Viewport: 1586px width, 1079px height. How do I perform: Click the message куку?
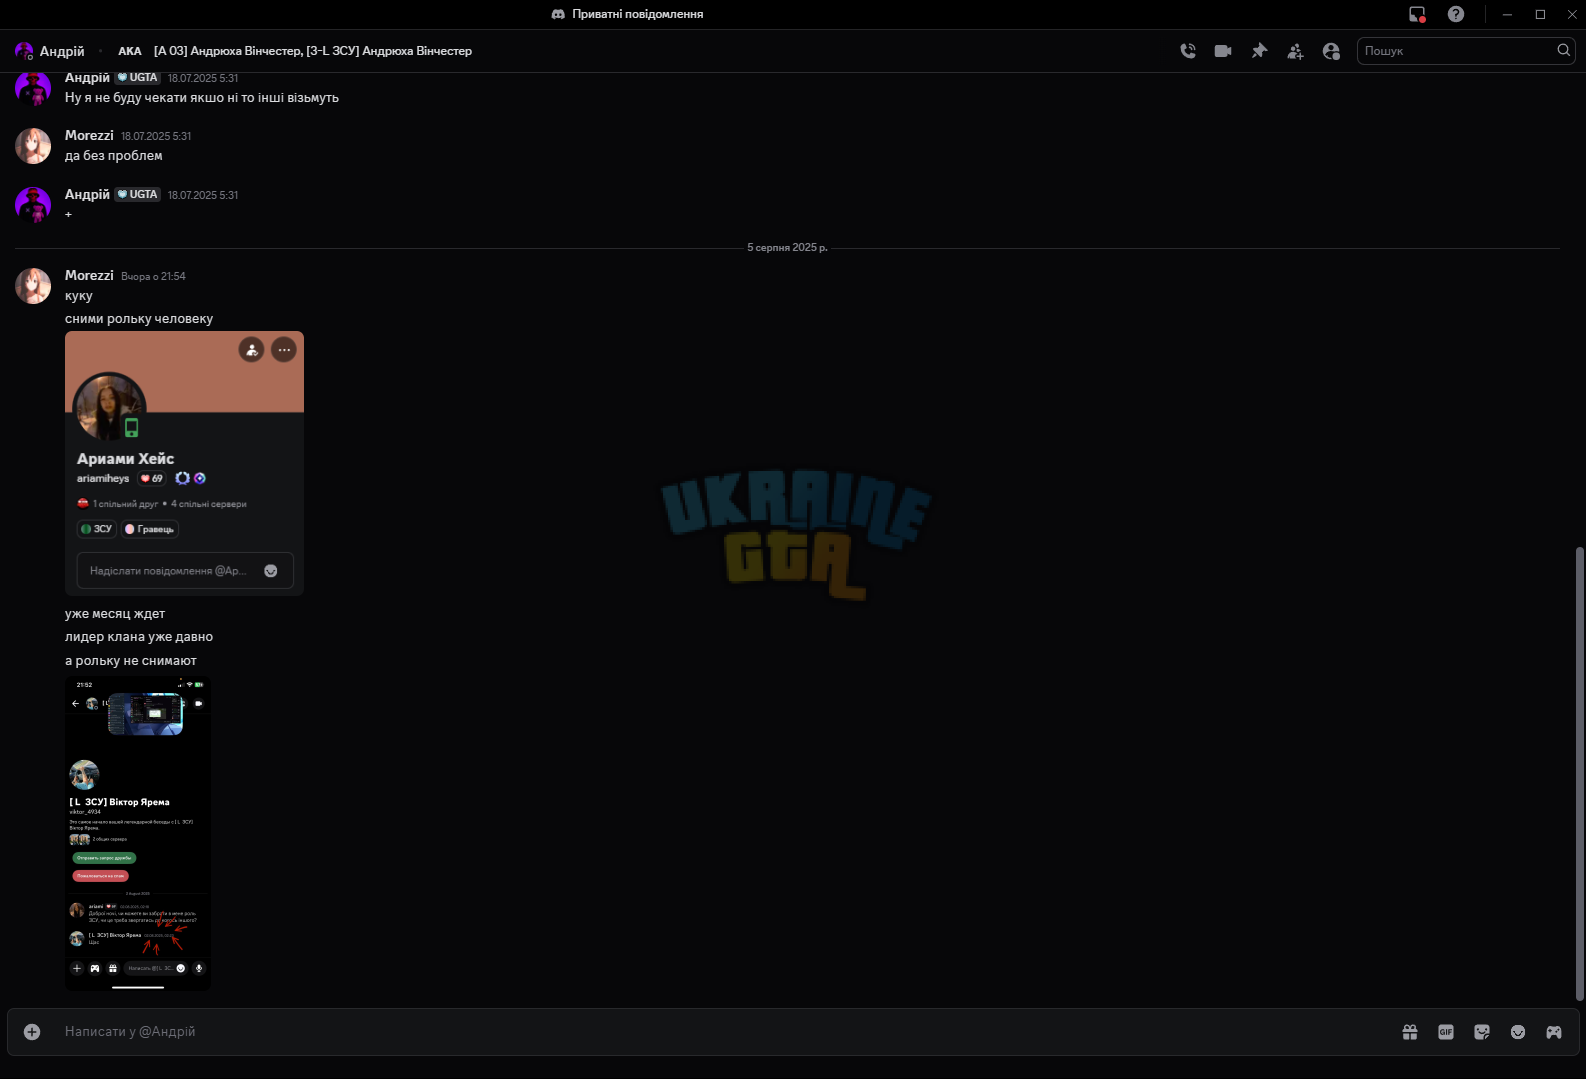click(x=78, y=296)
